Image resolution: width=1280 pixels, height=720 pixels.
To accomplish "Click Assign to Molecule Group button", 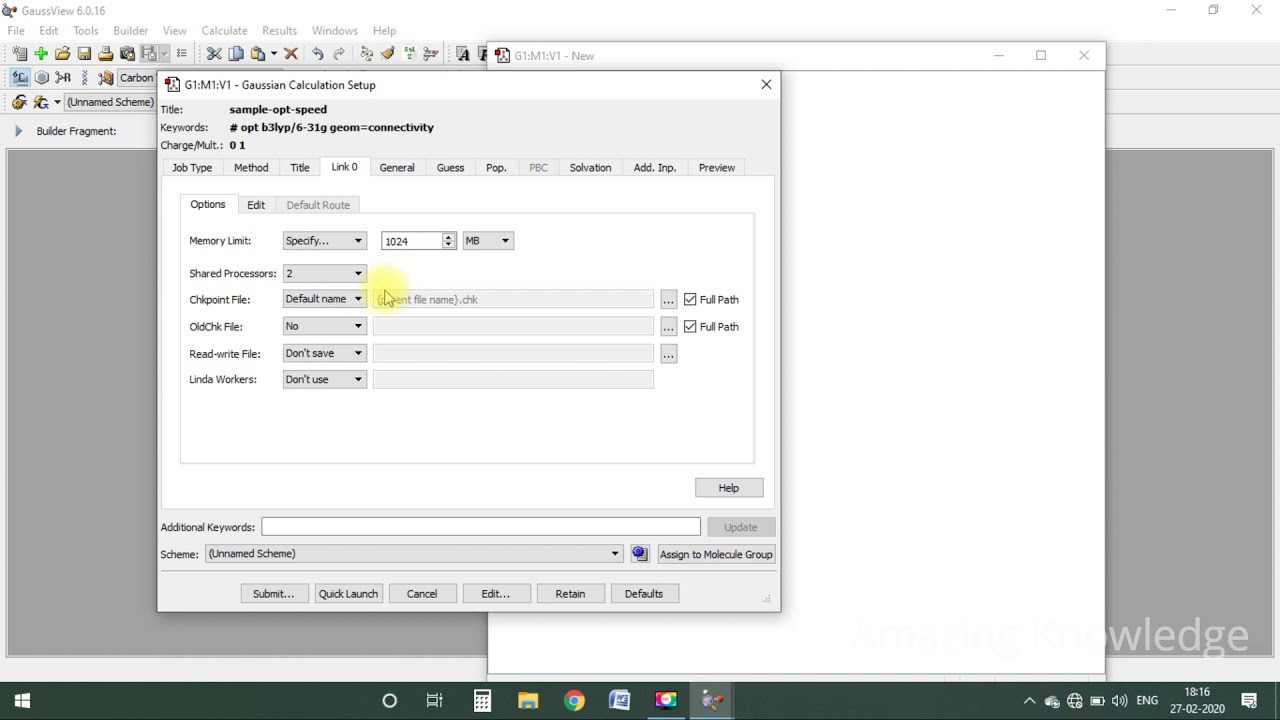I will point(716,554).
